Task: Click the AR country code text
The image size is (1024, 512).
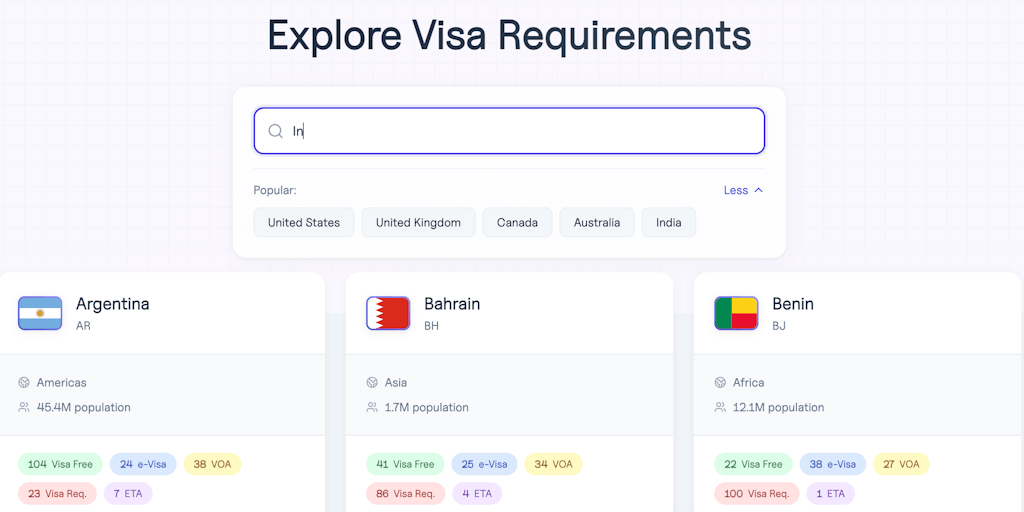Action: point(83,325)
